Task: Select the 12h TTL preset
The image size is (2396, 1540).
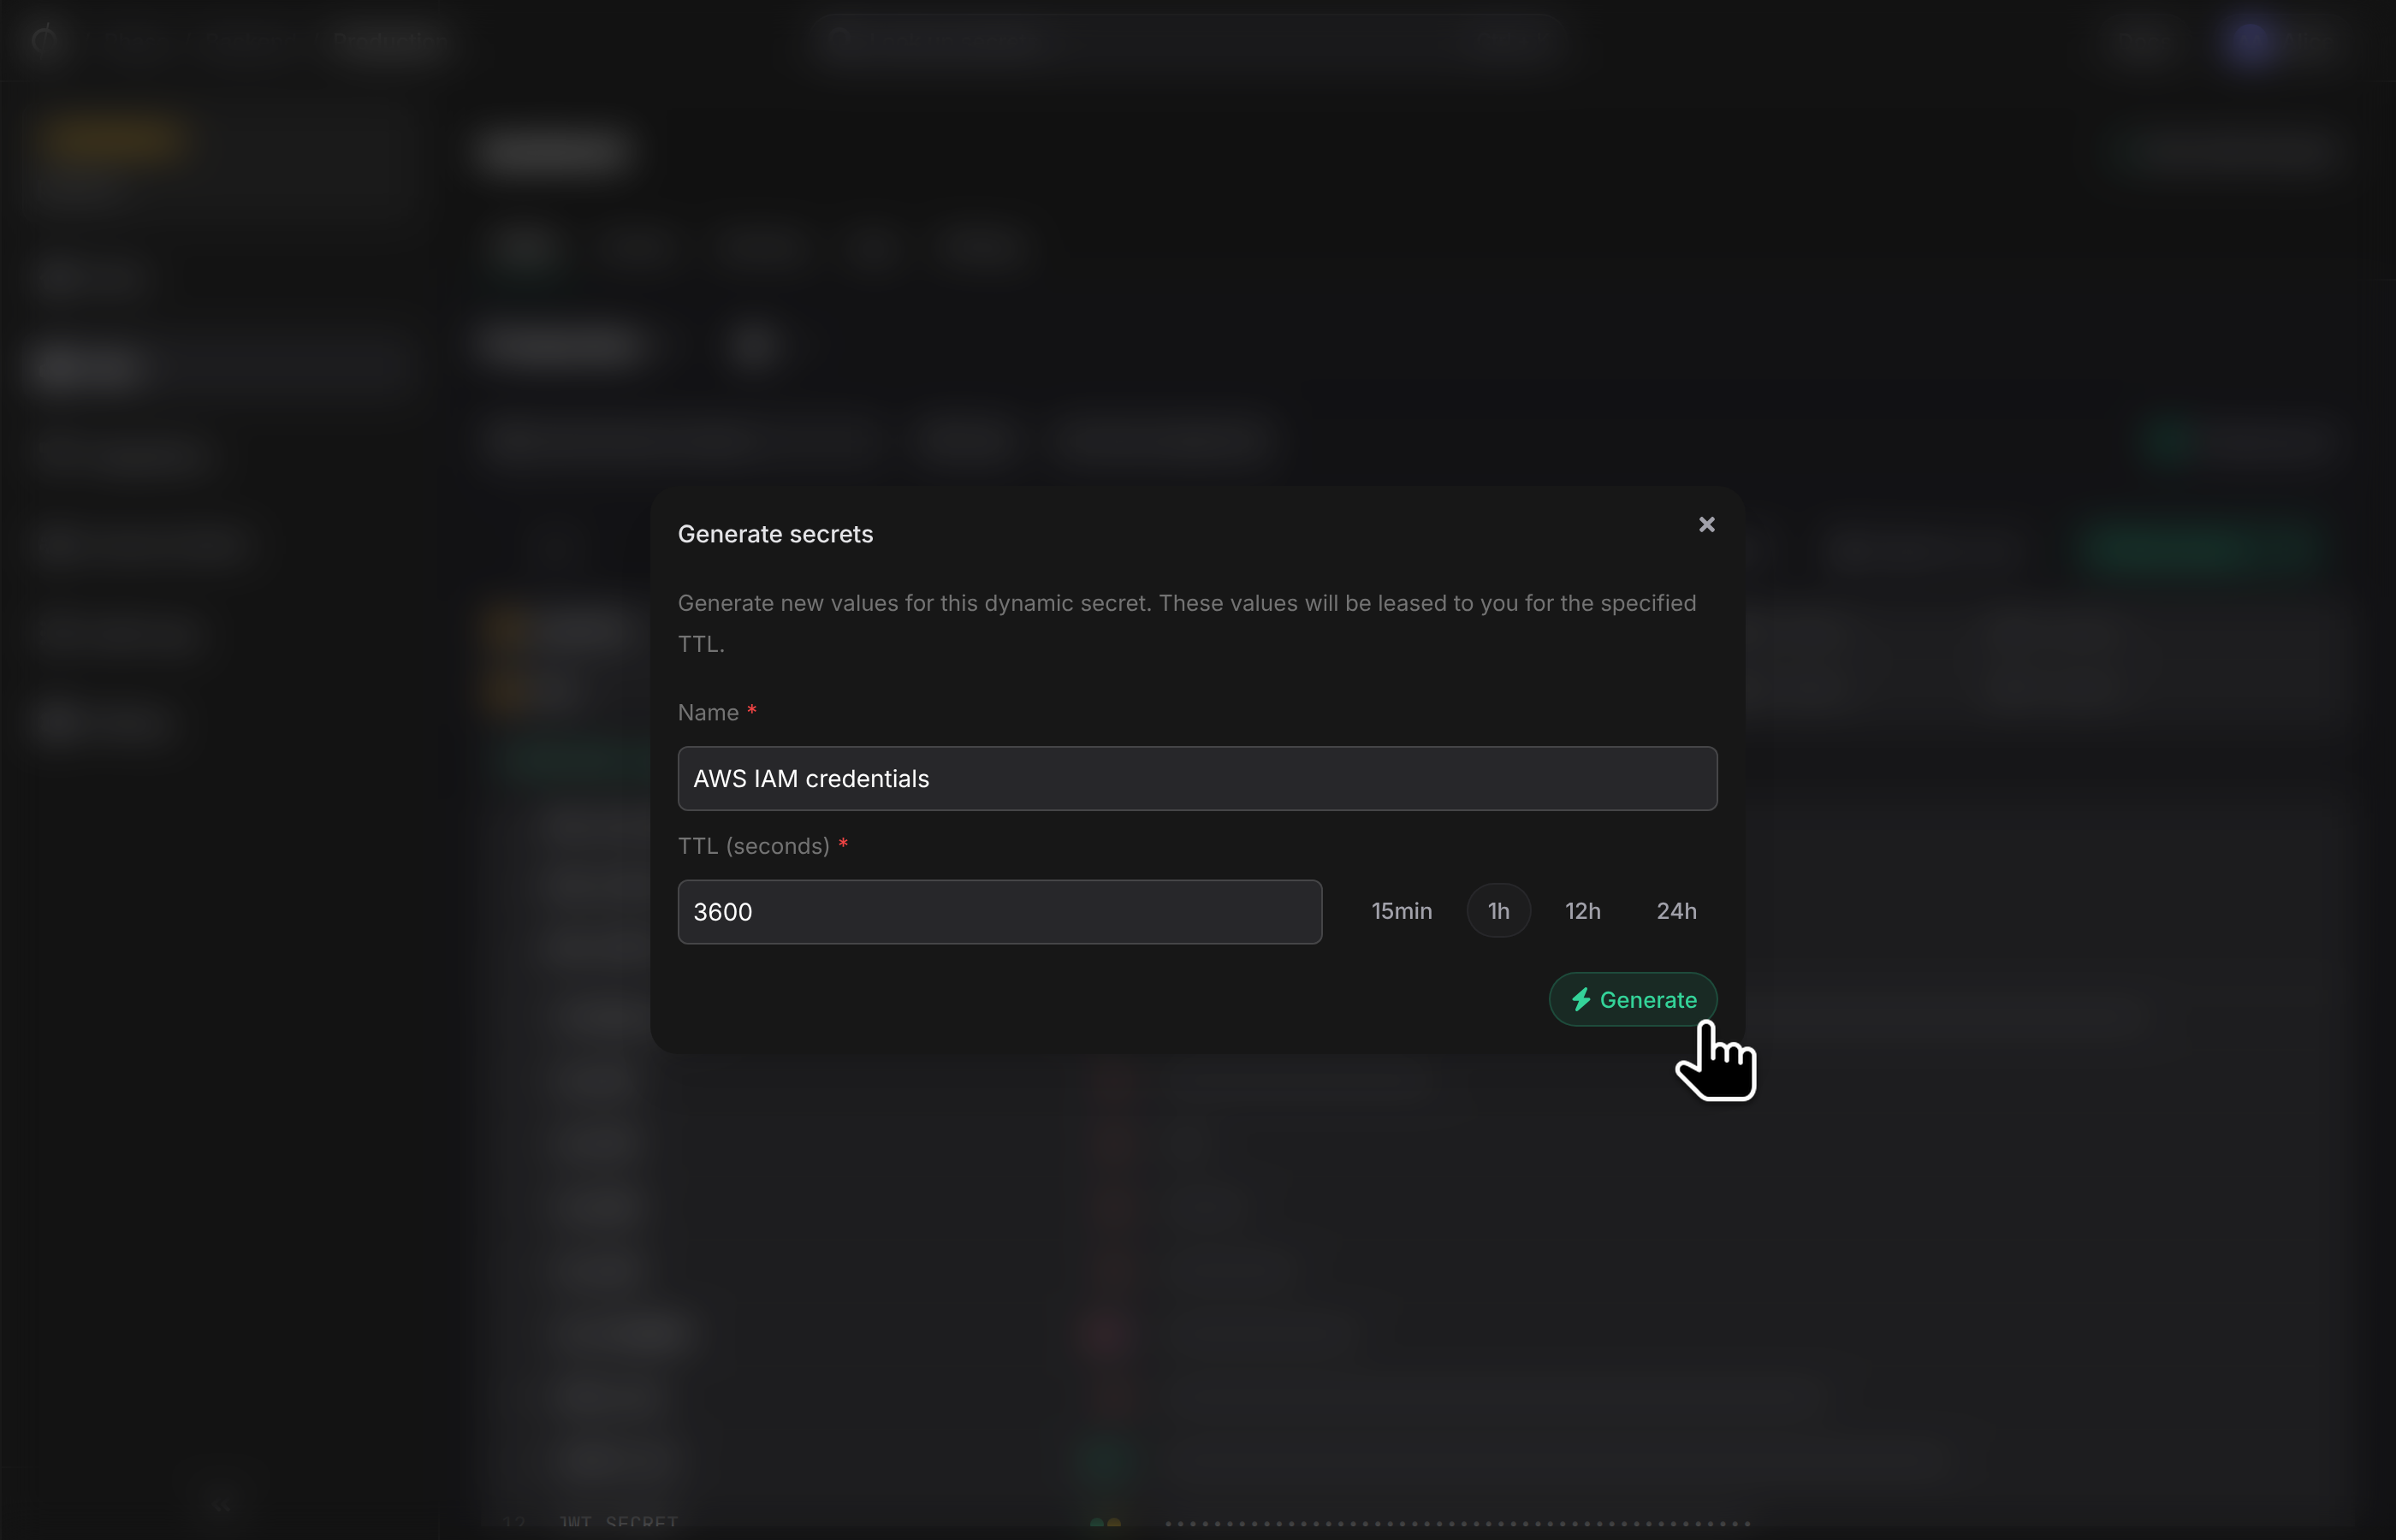Action: [1582, 910]
